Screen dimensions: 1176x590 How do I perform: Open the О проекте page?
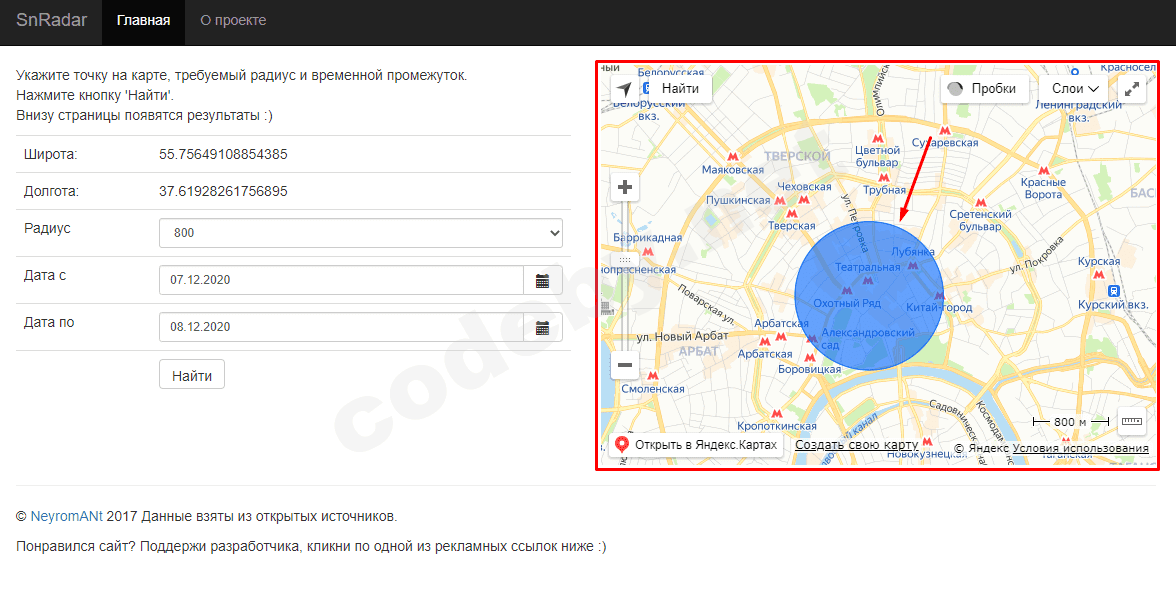pos(233,21)
